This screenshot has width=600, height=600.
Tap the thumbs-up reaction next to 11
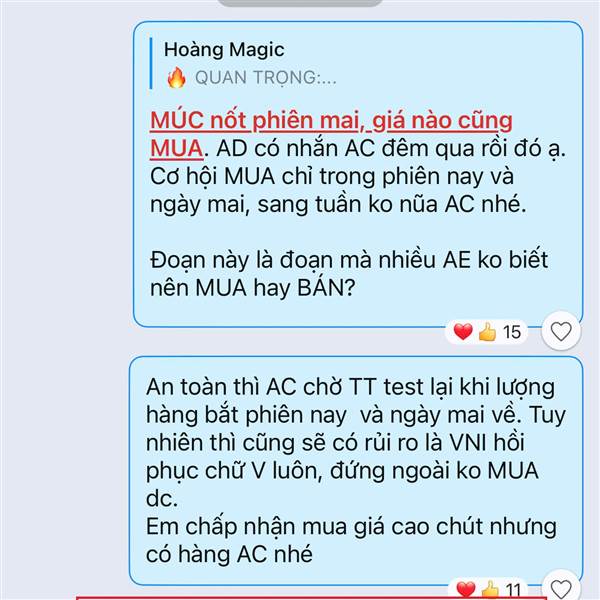coord(491,590)
